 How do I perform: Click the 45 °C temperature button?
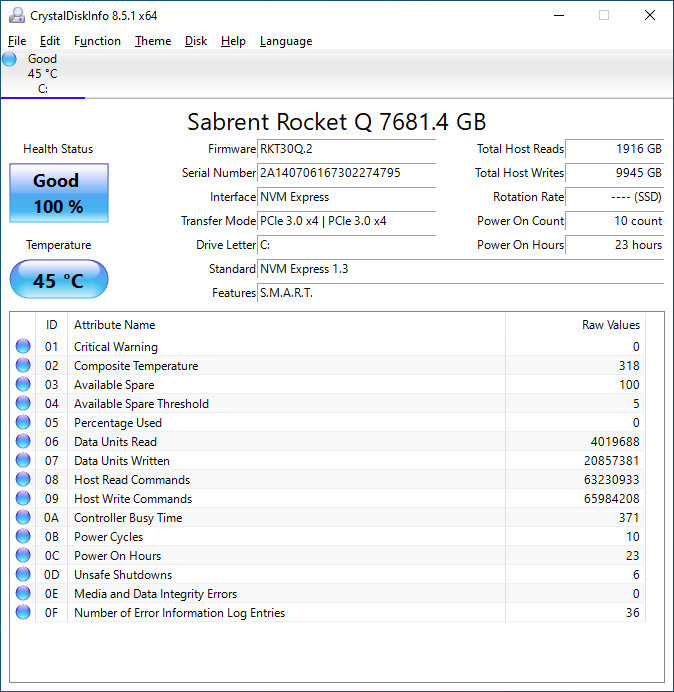59,280
